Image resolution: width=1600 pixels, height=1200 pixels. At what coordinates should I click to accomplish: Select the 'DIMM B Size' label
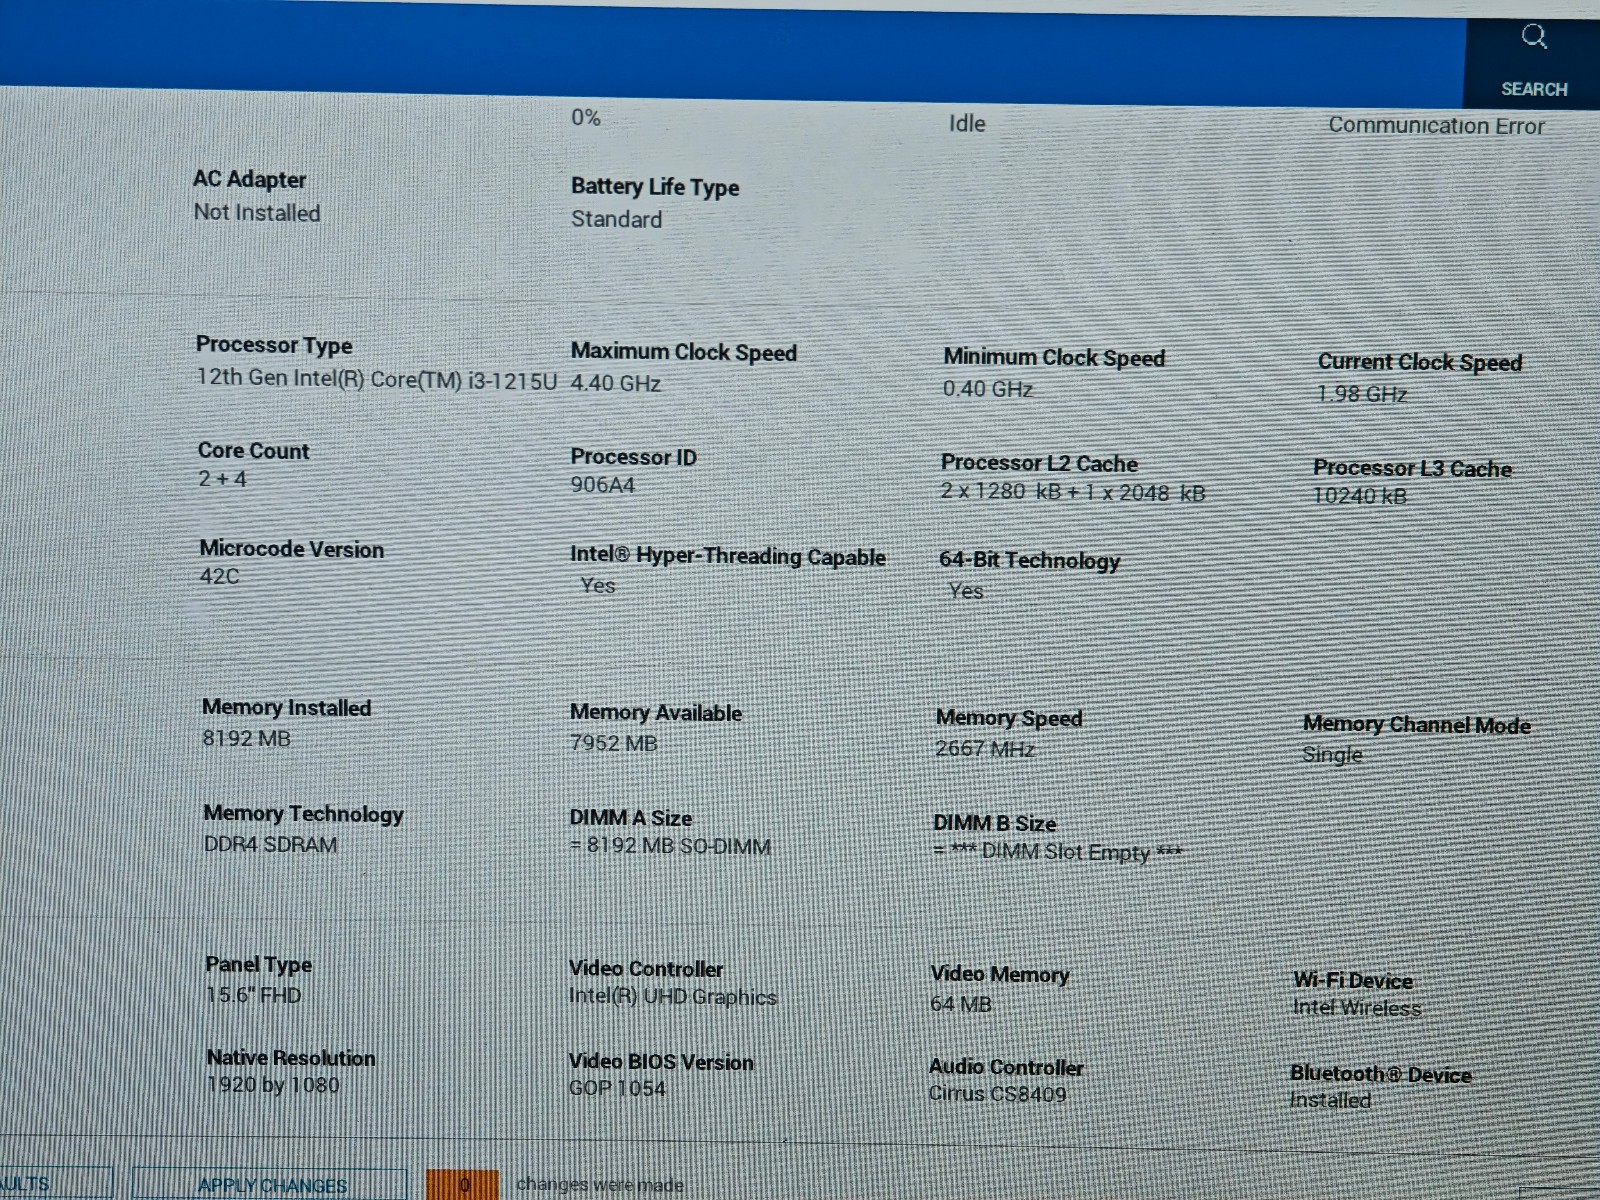click(995, 823)
